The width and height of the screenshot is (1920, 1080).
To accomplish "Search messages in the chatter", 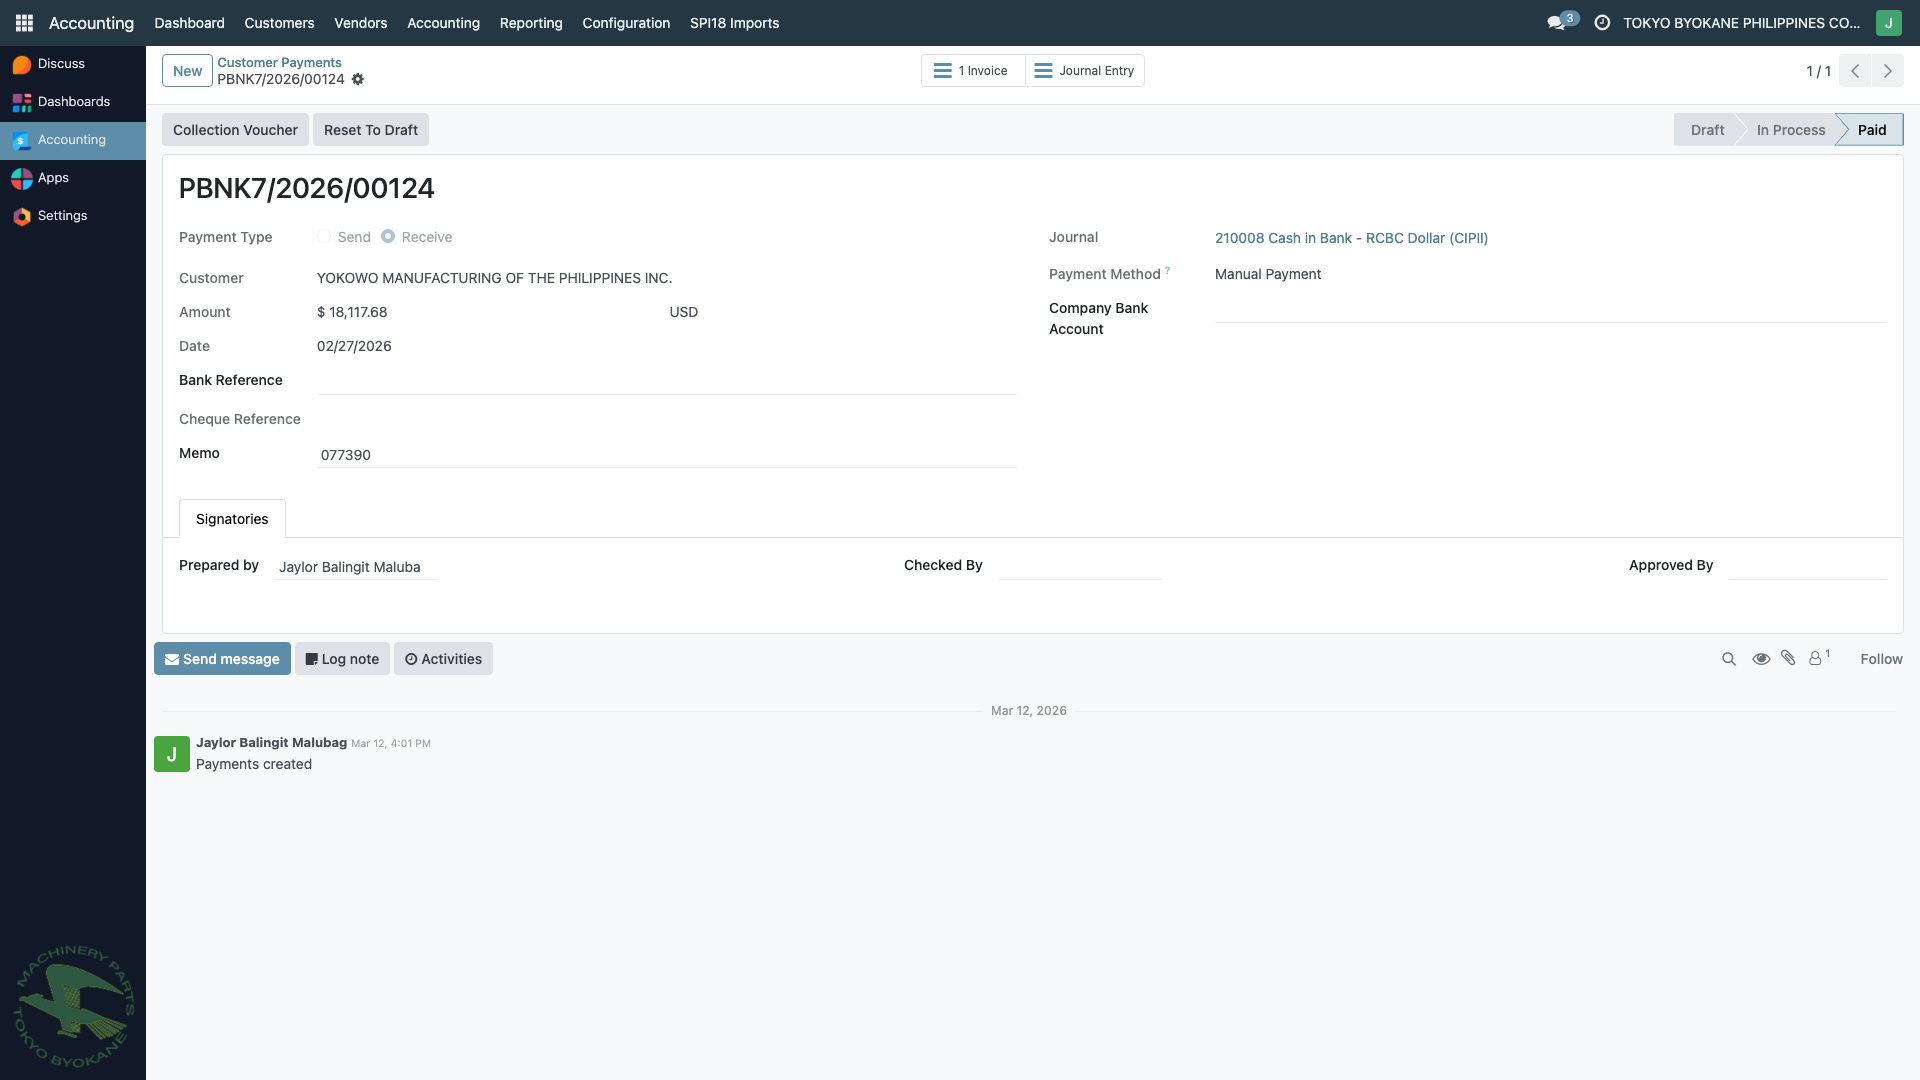I will (1728, 658).
